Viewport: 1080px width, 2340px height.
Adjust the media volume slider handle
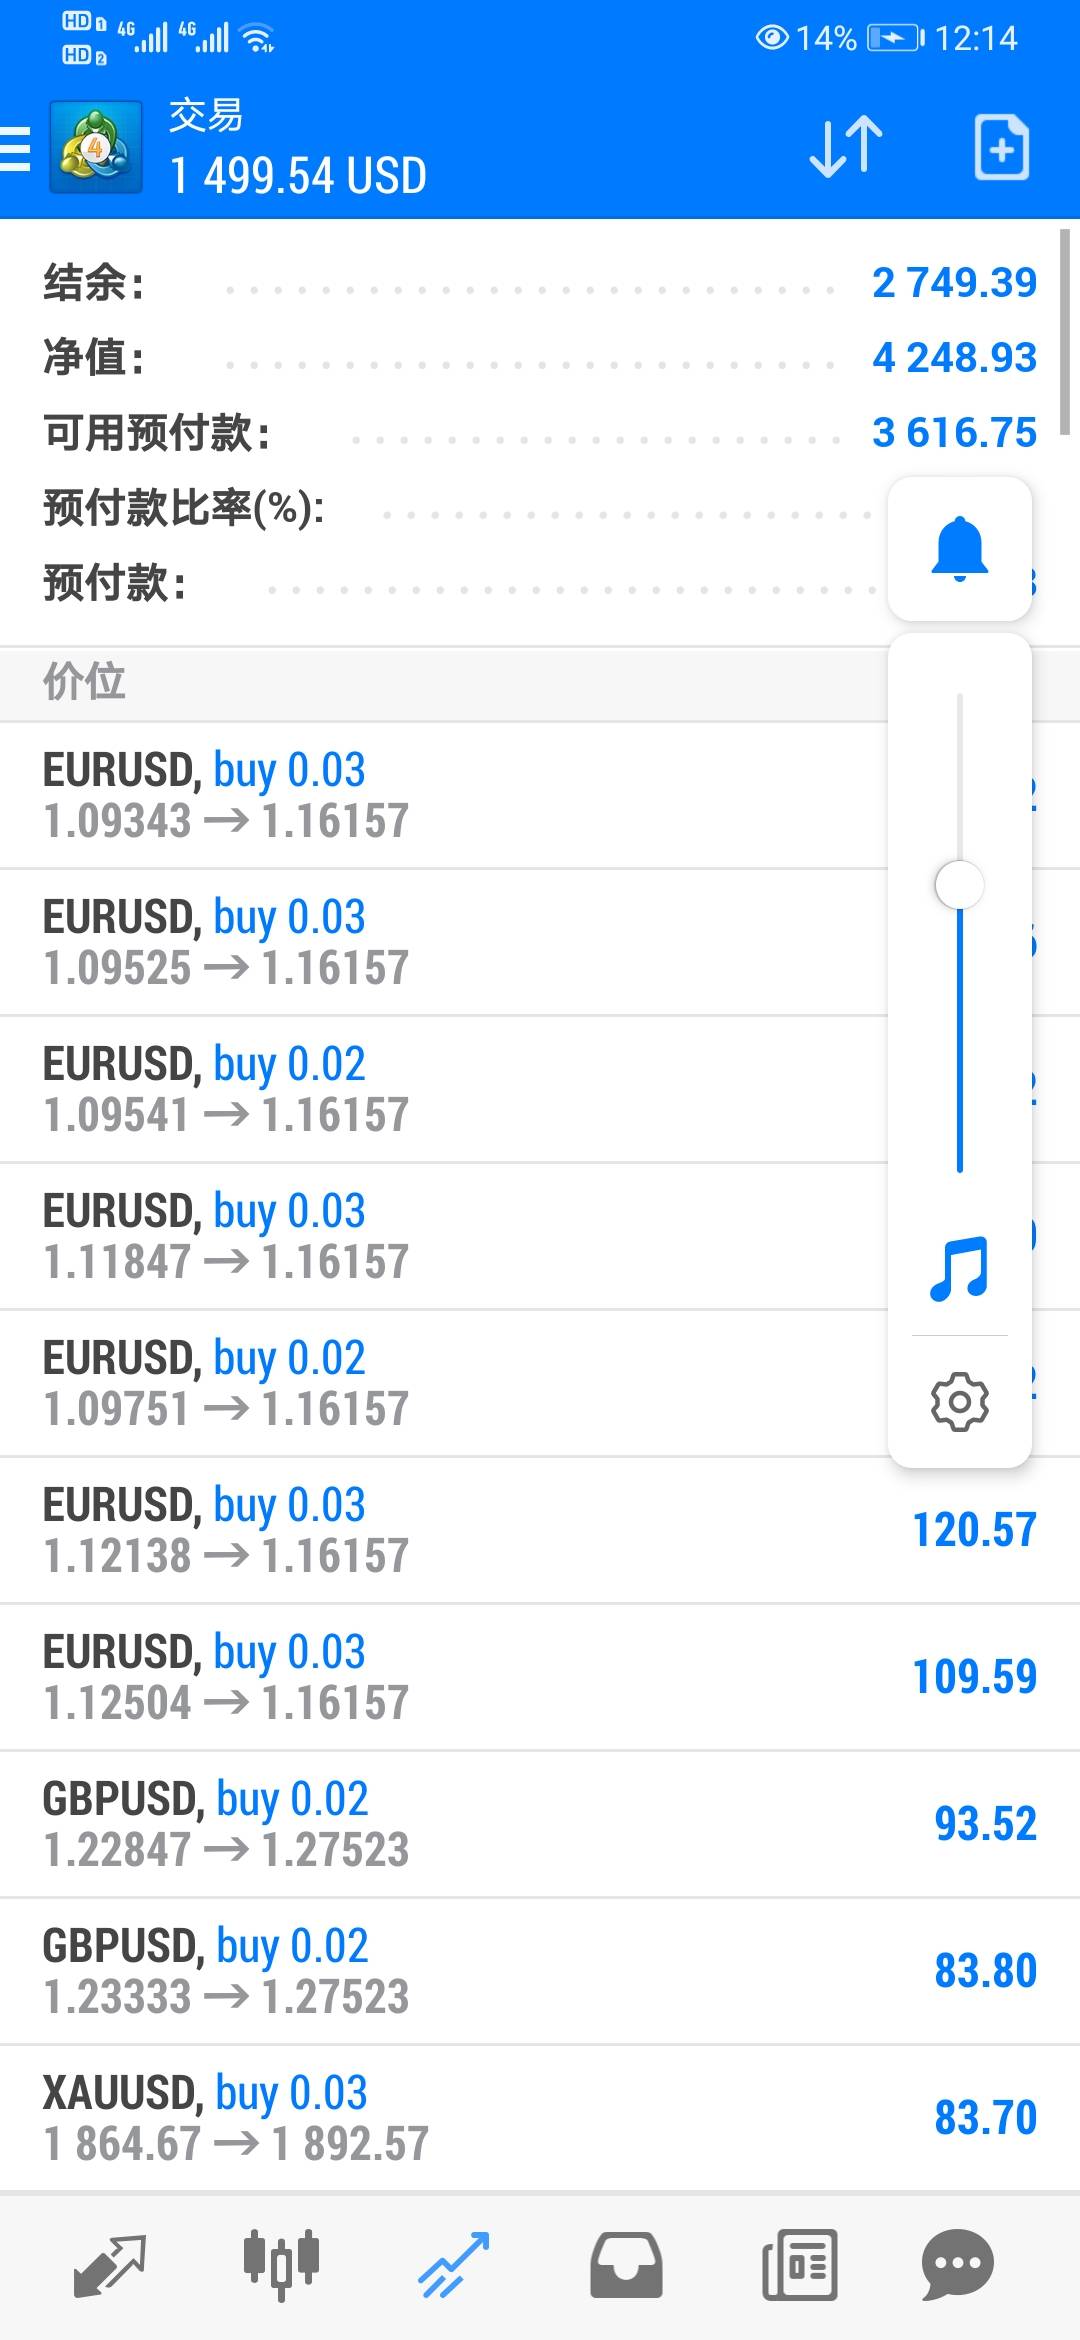coord(959,885)
